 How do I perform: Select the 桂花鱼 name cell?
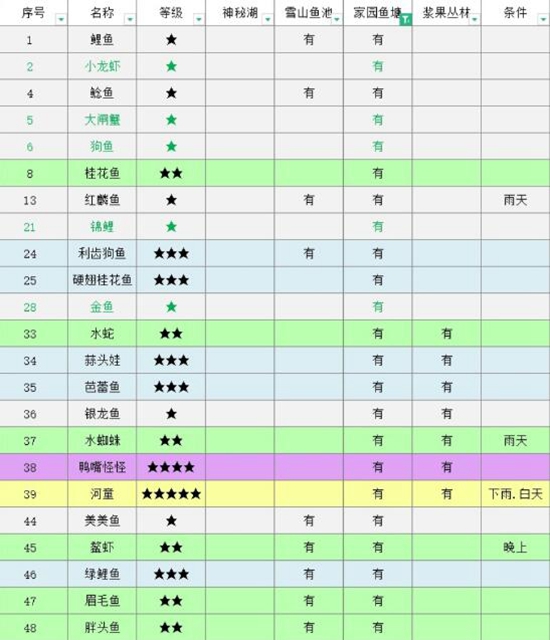tap(102, 173)
